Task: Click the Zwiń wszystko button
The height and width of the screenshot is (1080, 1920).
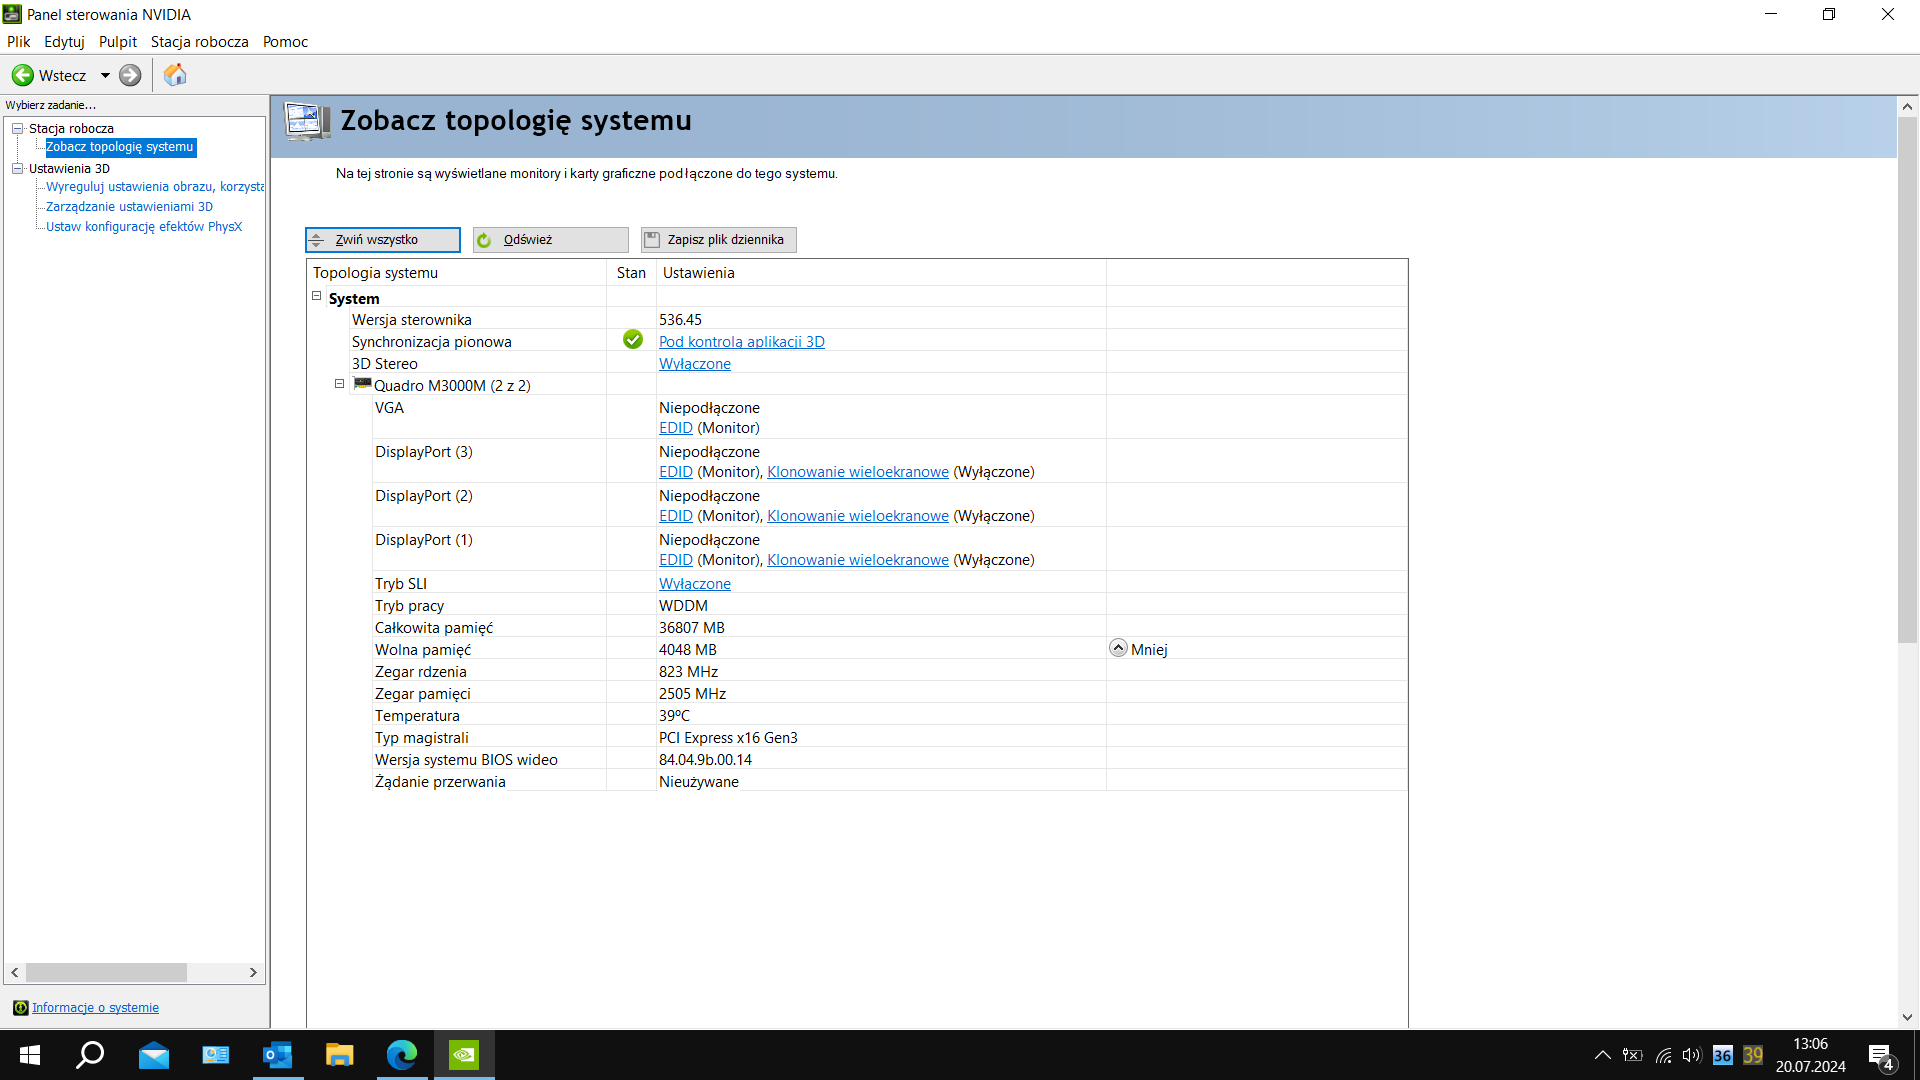Action: (383, 240)
